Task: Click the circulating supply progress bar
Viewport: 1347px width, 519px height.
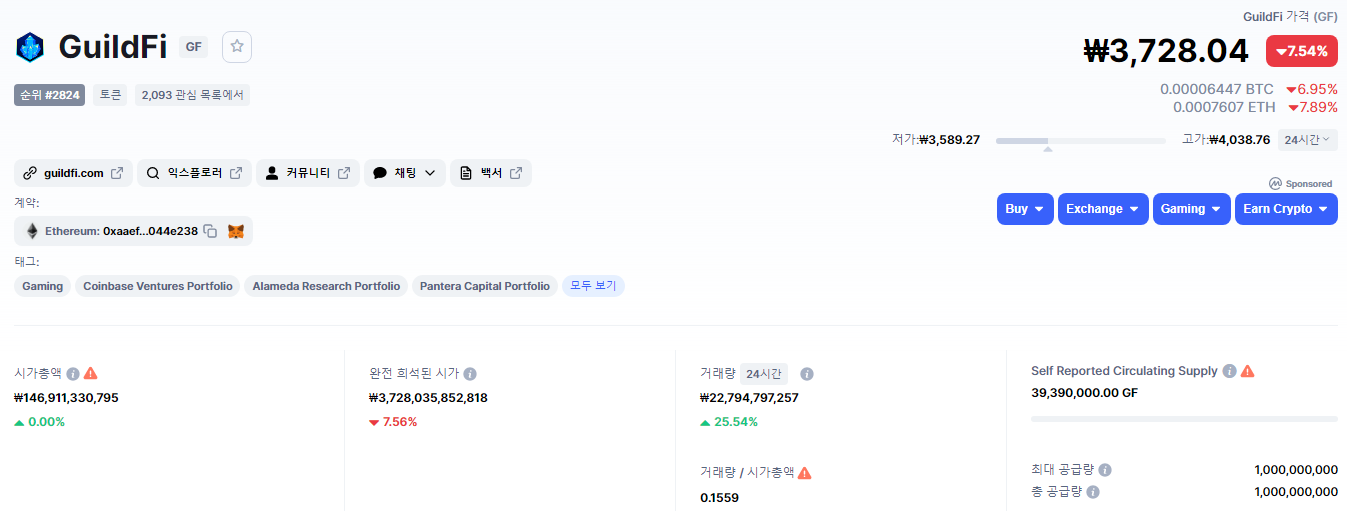Action: coord(1184,418)
